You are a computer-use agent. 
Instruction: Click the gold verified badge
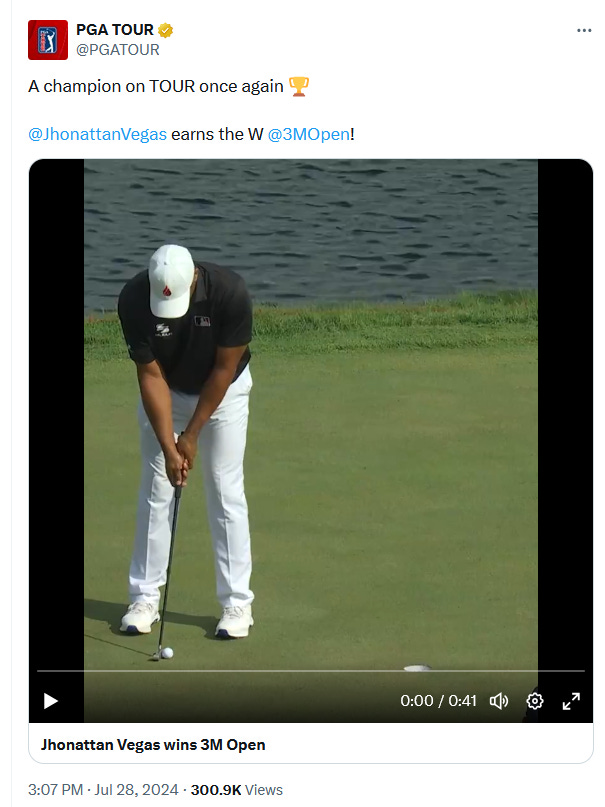coord(165,30)
